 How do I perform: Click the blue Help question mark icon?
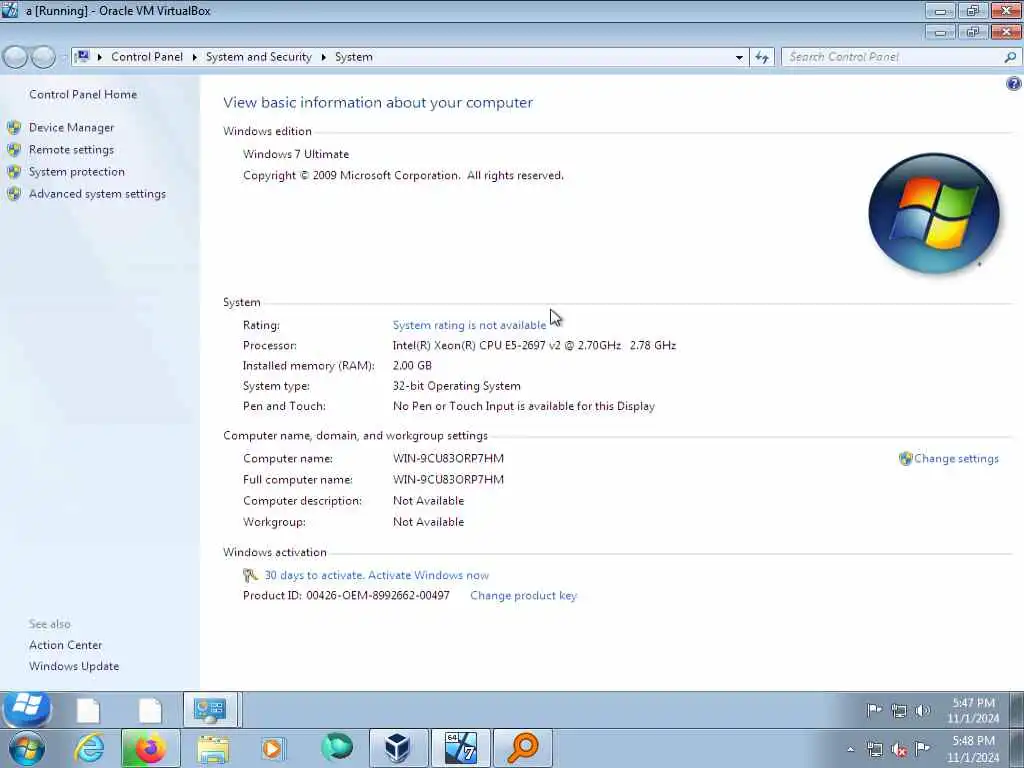[x=1014, y=84]
